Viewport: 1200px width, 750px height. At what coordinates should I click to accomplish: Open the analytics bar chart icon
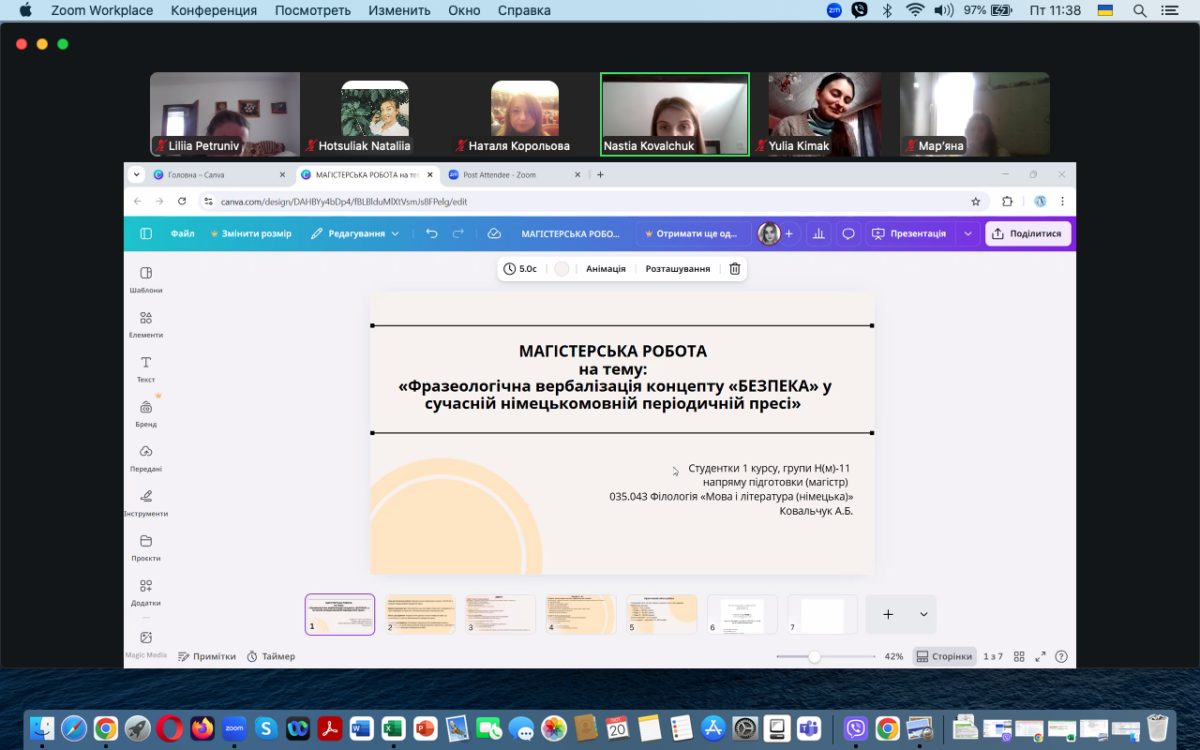(819, 234)
